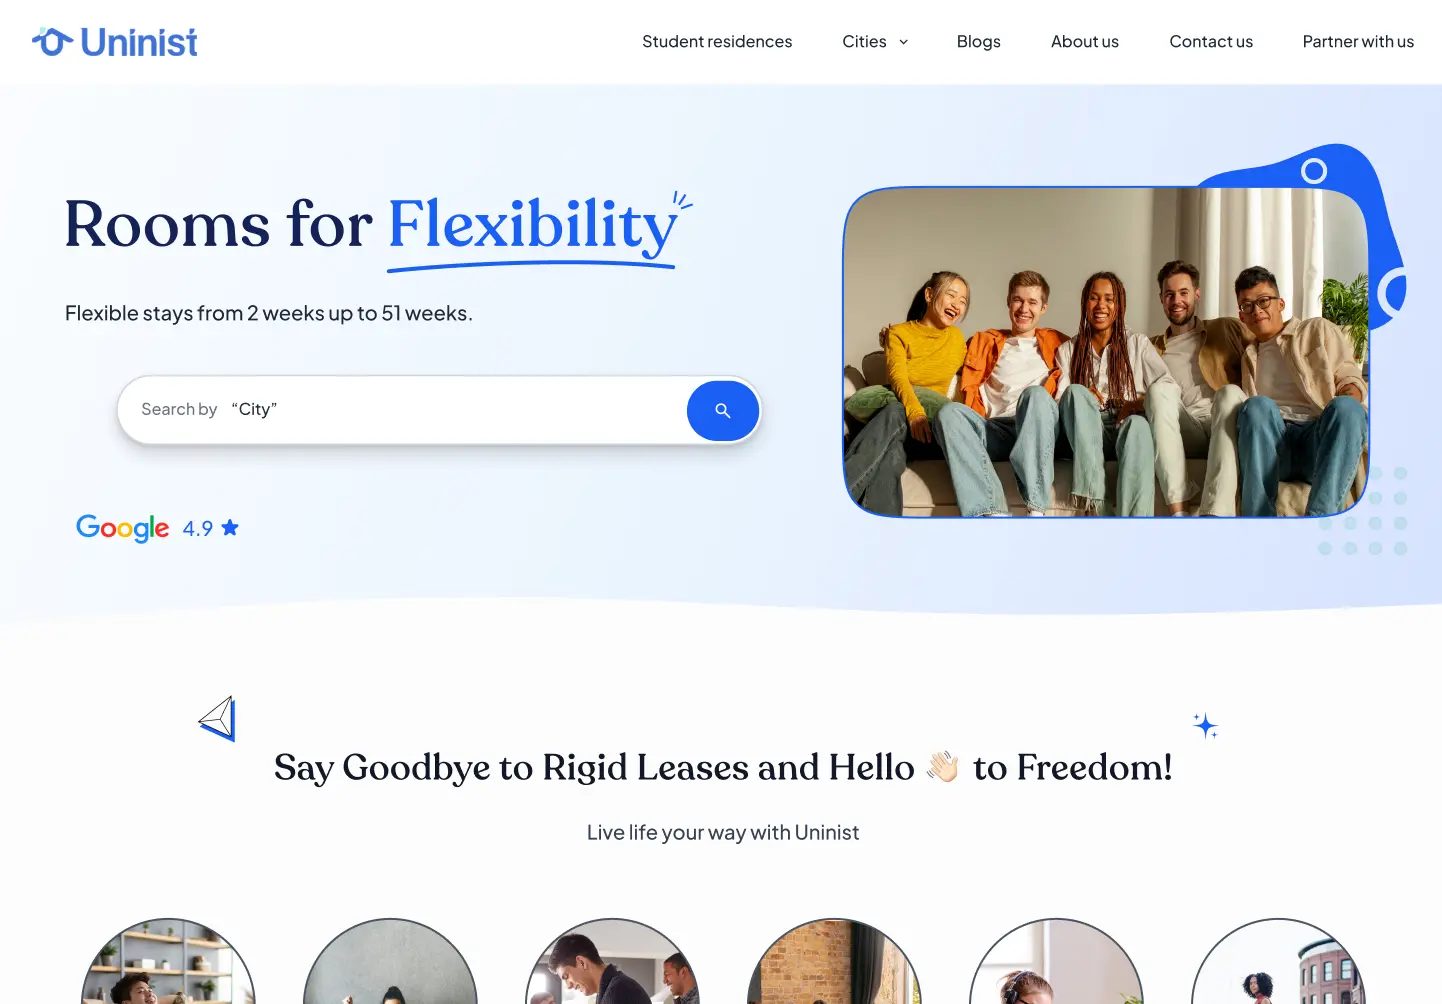Click the blue sparkle stars icon
1442x1004 pixels.
[x=1205, y=726]
